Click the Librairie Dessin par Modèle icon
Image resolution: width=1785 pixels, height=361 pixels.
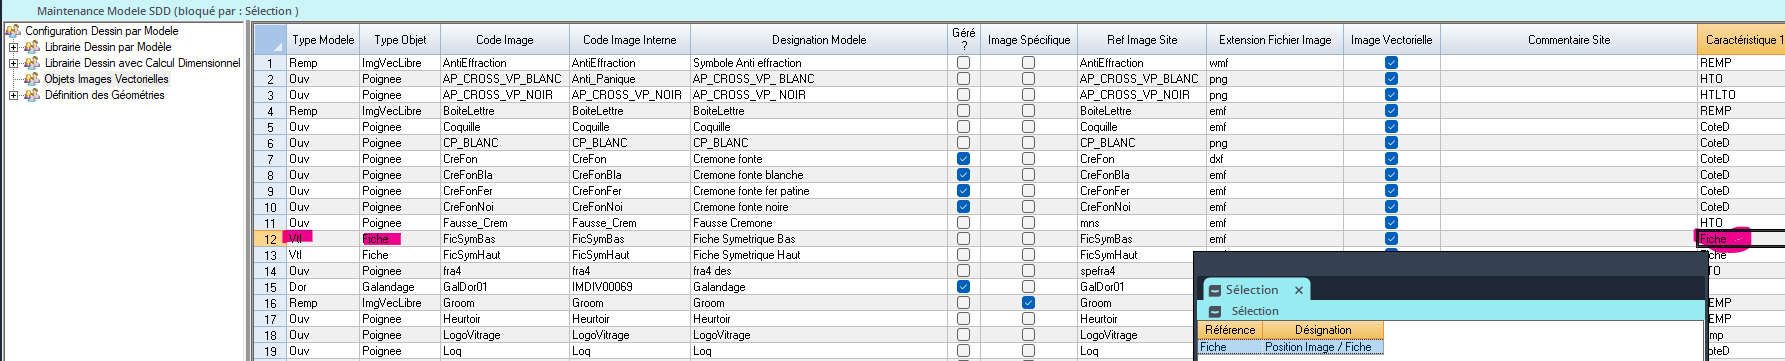click(32, 47)
